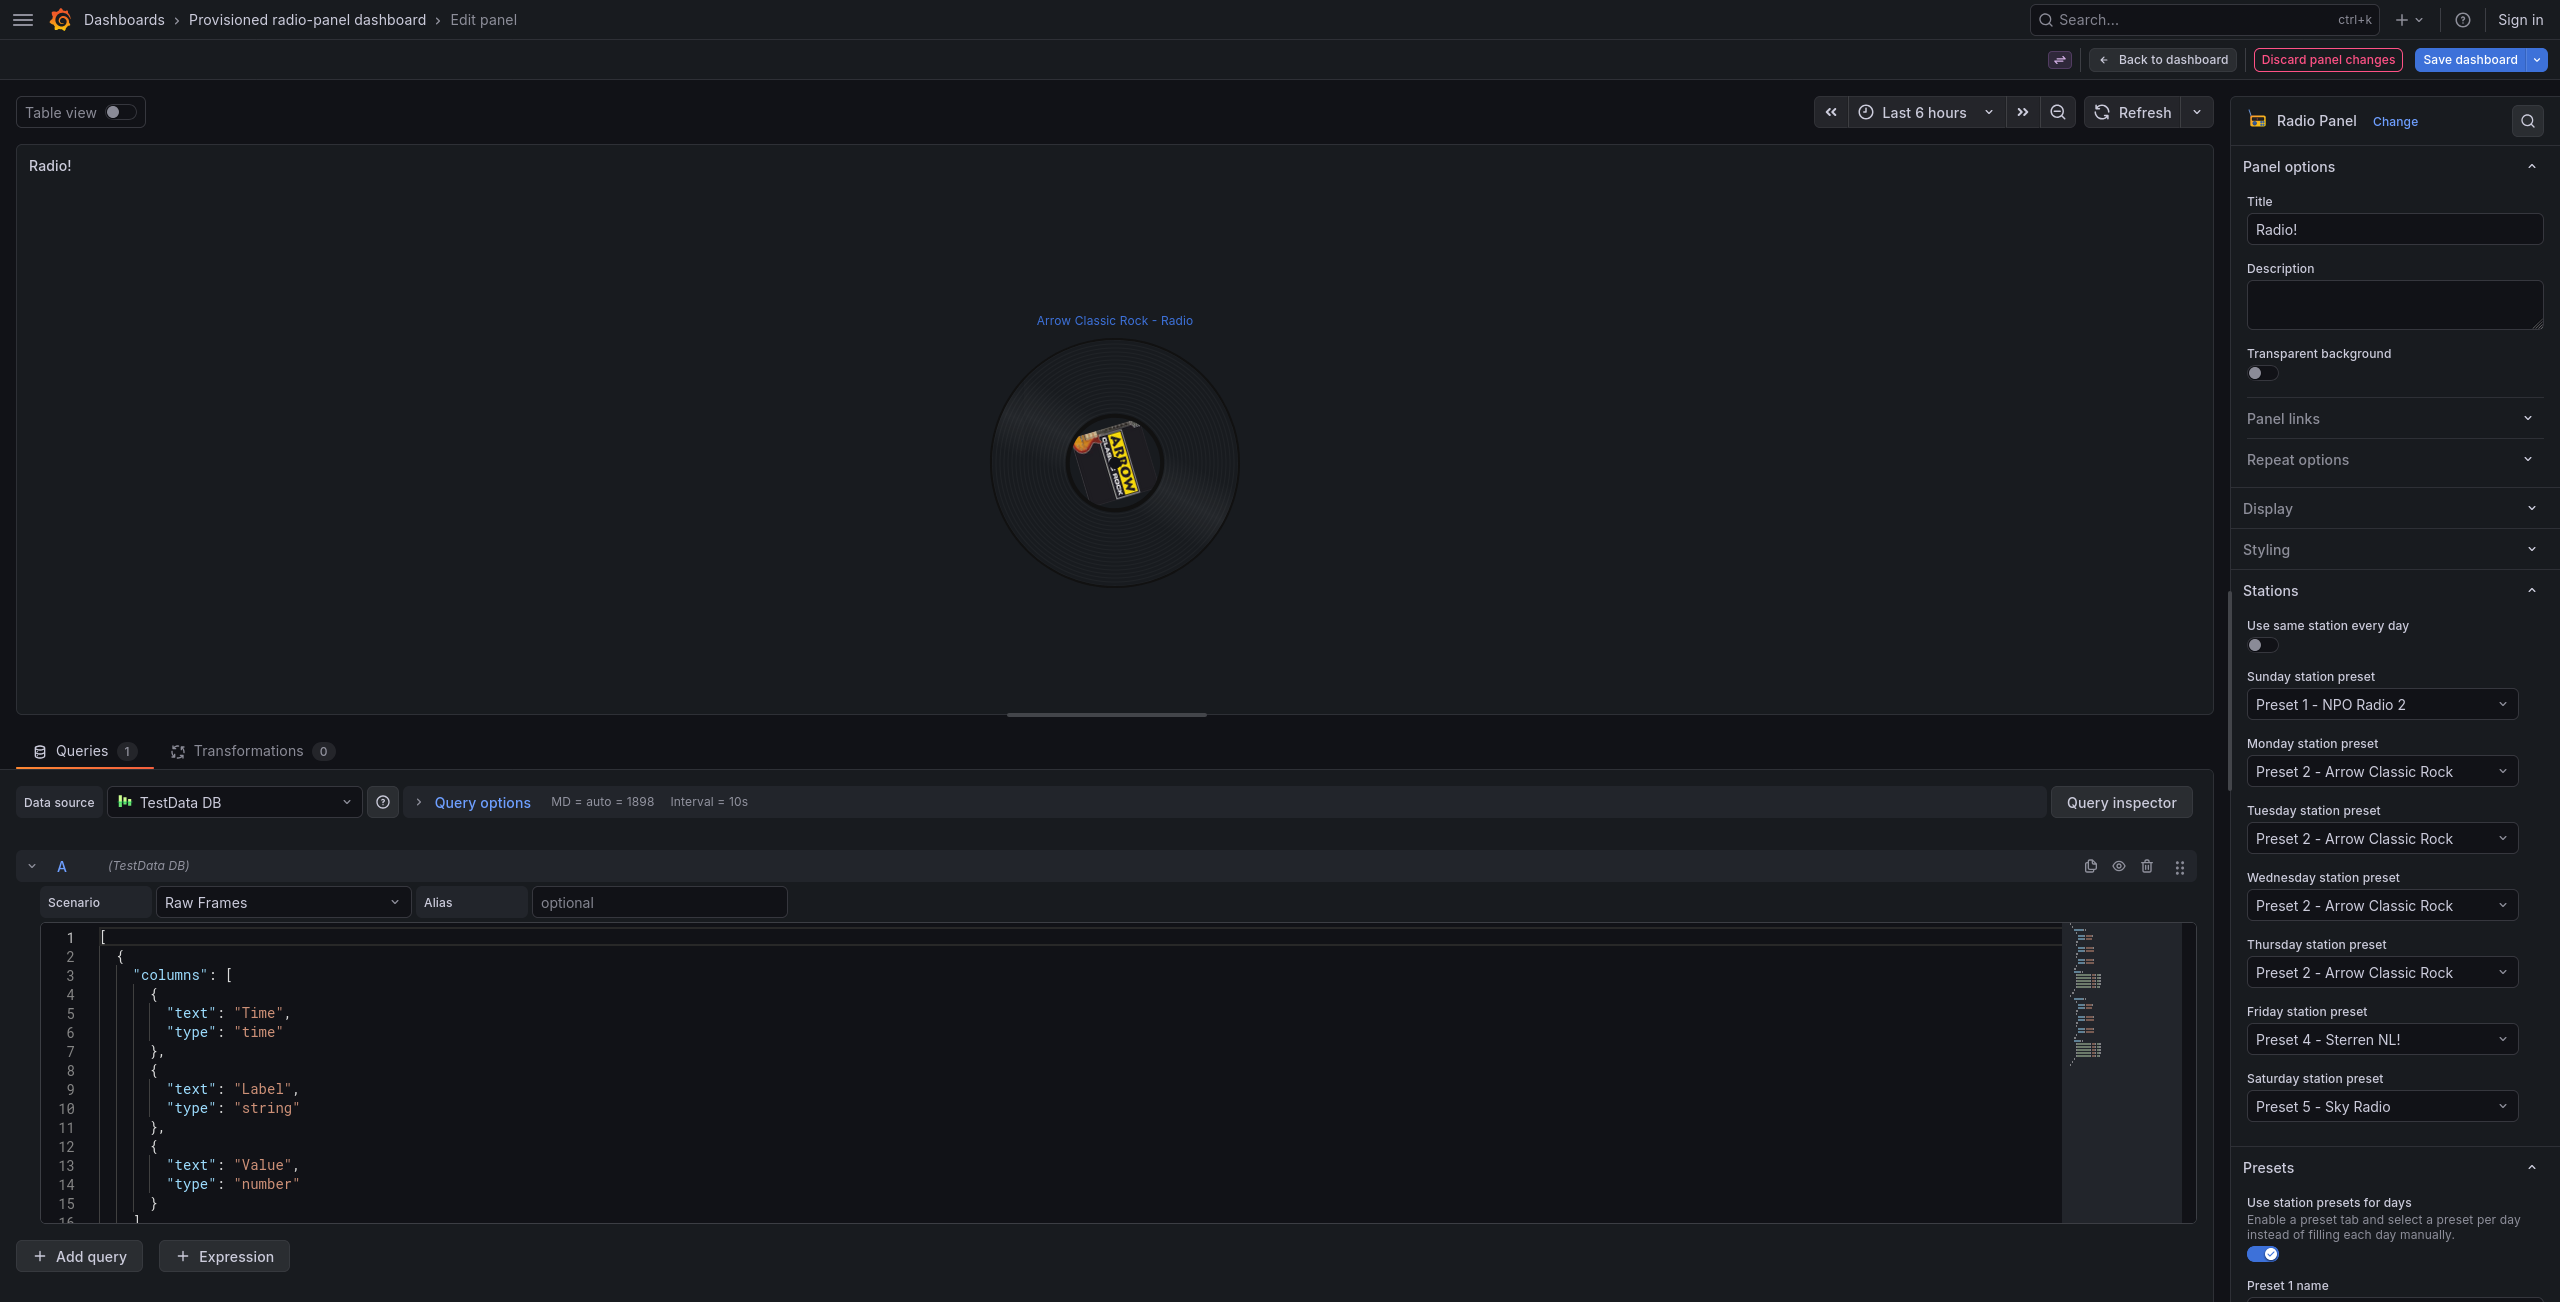Image resolution: width=2560 pixels, height=1302 pixels.
Task: Open the hamburger navigation menu
Action: (x=22, y=20)
